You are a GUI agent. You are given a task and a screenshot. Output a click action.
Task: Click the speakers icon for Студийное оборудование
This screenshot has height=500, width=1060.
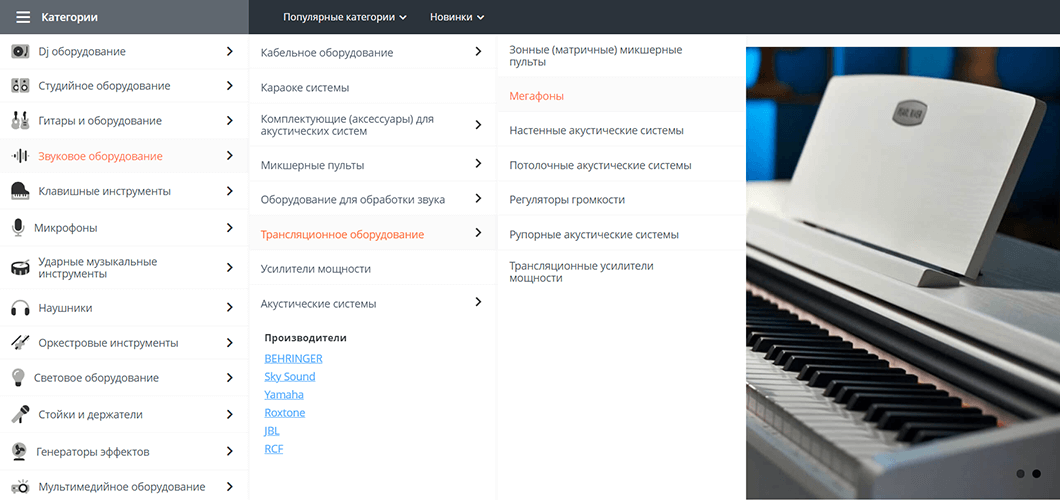point(20,86)
